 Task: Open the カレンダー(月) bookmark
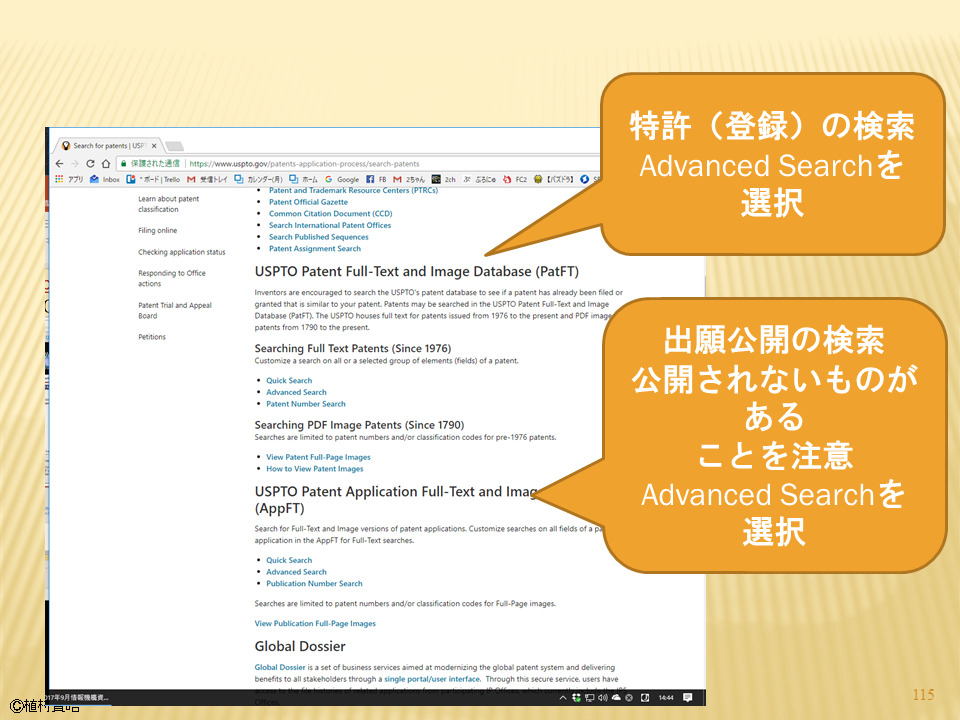click(x=258, y=179)
